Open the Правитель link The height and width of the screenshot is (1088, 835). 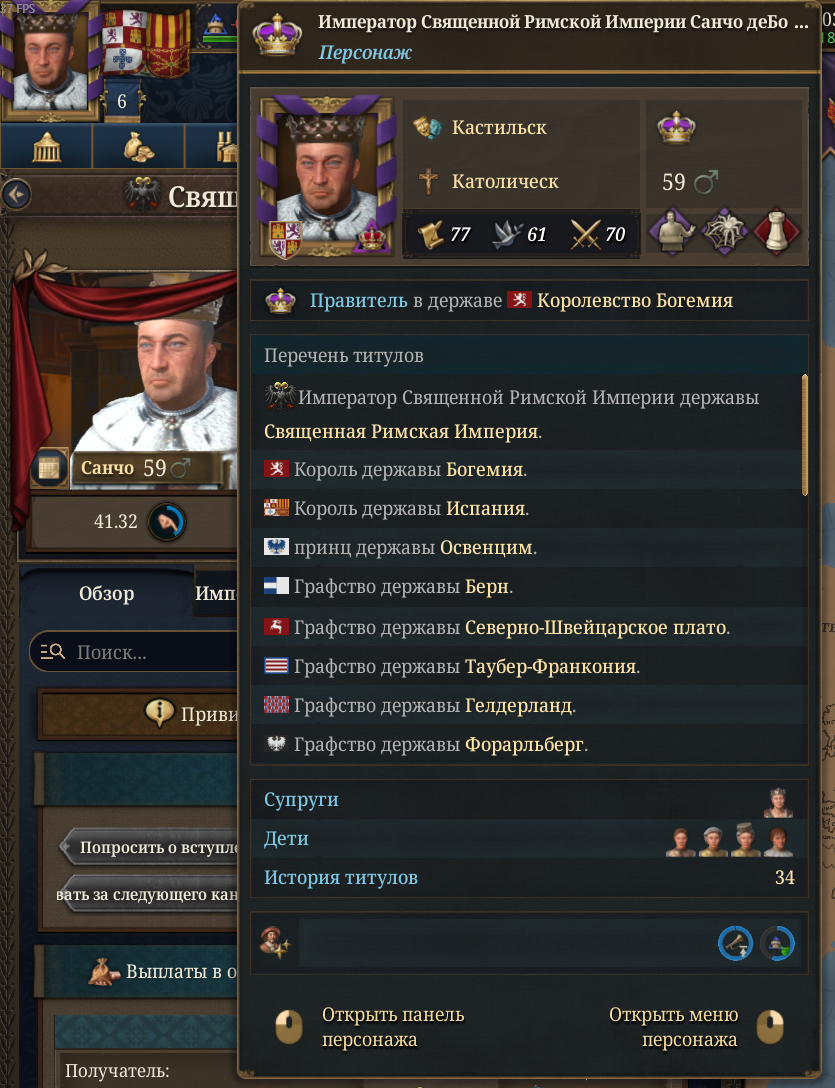358,300
